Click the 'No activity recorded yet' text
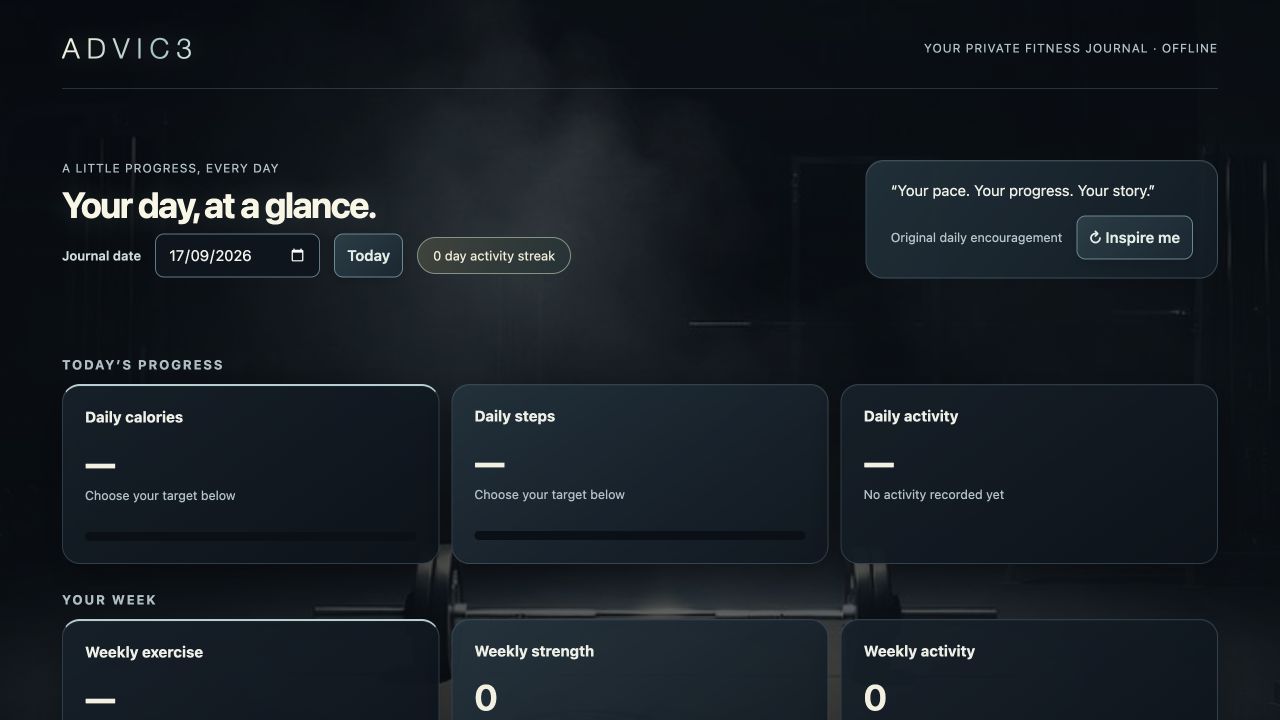The image size is (1280, 720). click(x=934, y=494)
